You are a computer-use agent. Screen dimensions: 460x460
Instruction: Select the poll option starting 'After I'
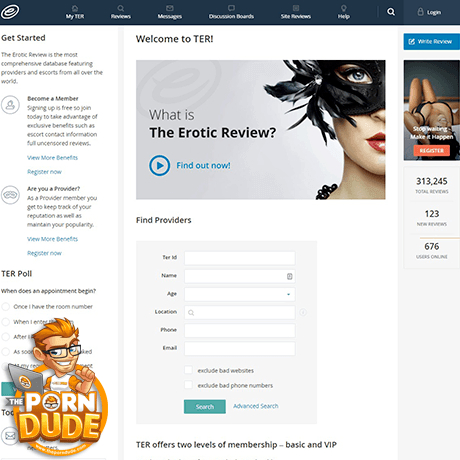click(x=6, y=337)
